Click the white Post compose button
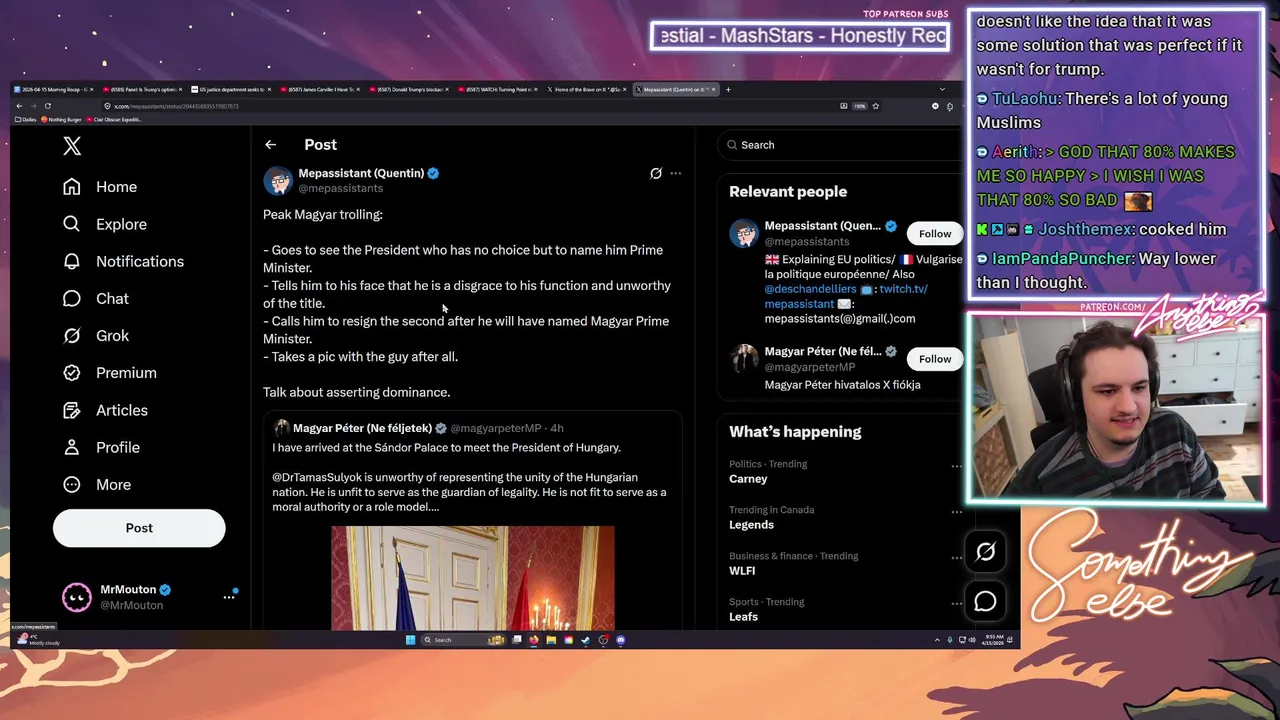The image size is (1280, 720). tap(139, 528)
